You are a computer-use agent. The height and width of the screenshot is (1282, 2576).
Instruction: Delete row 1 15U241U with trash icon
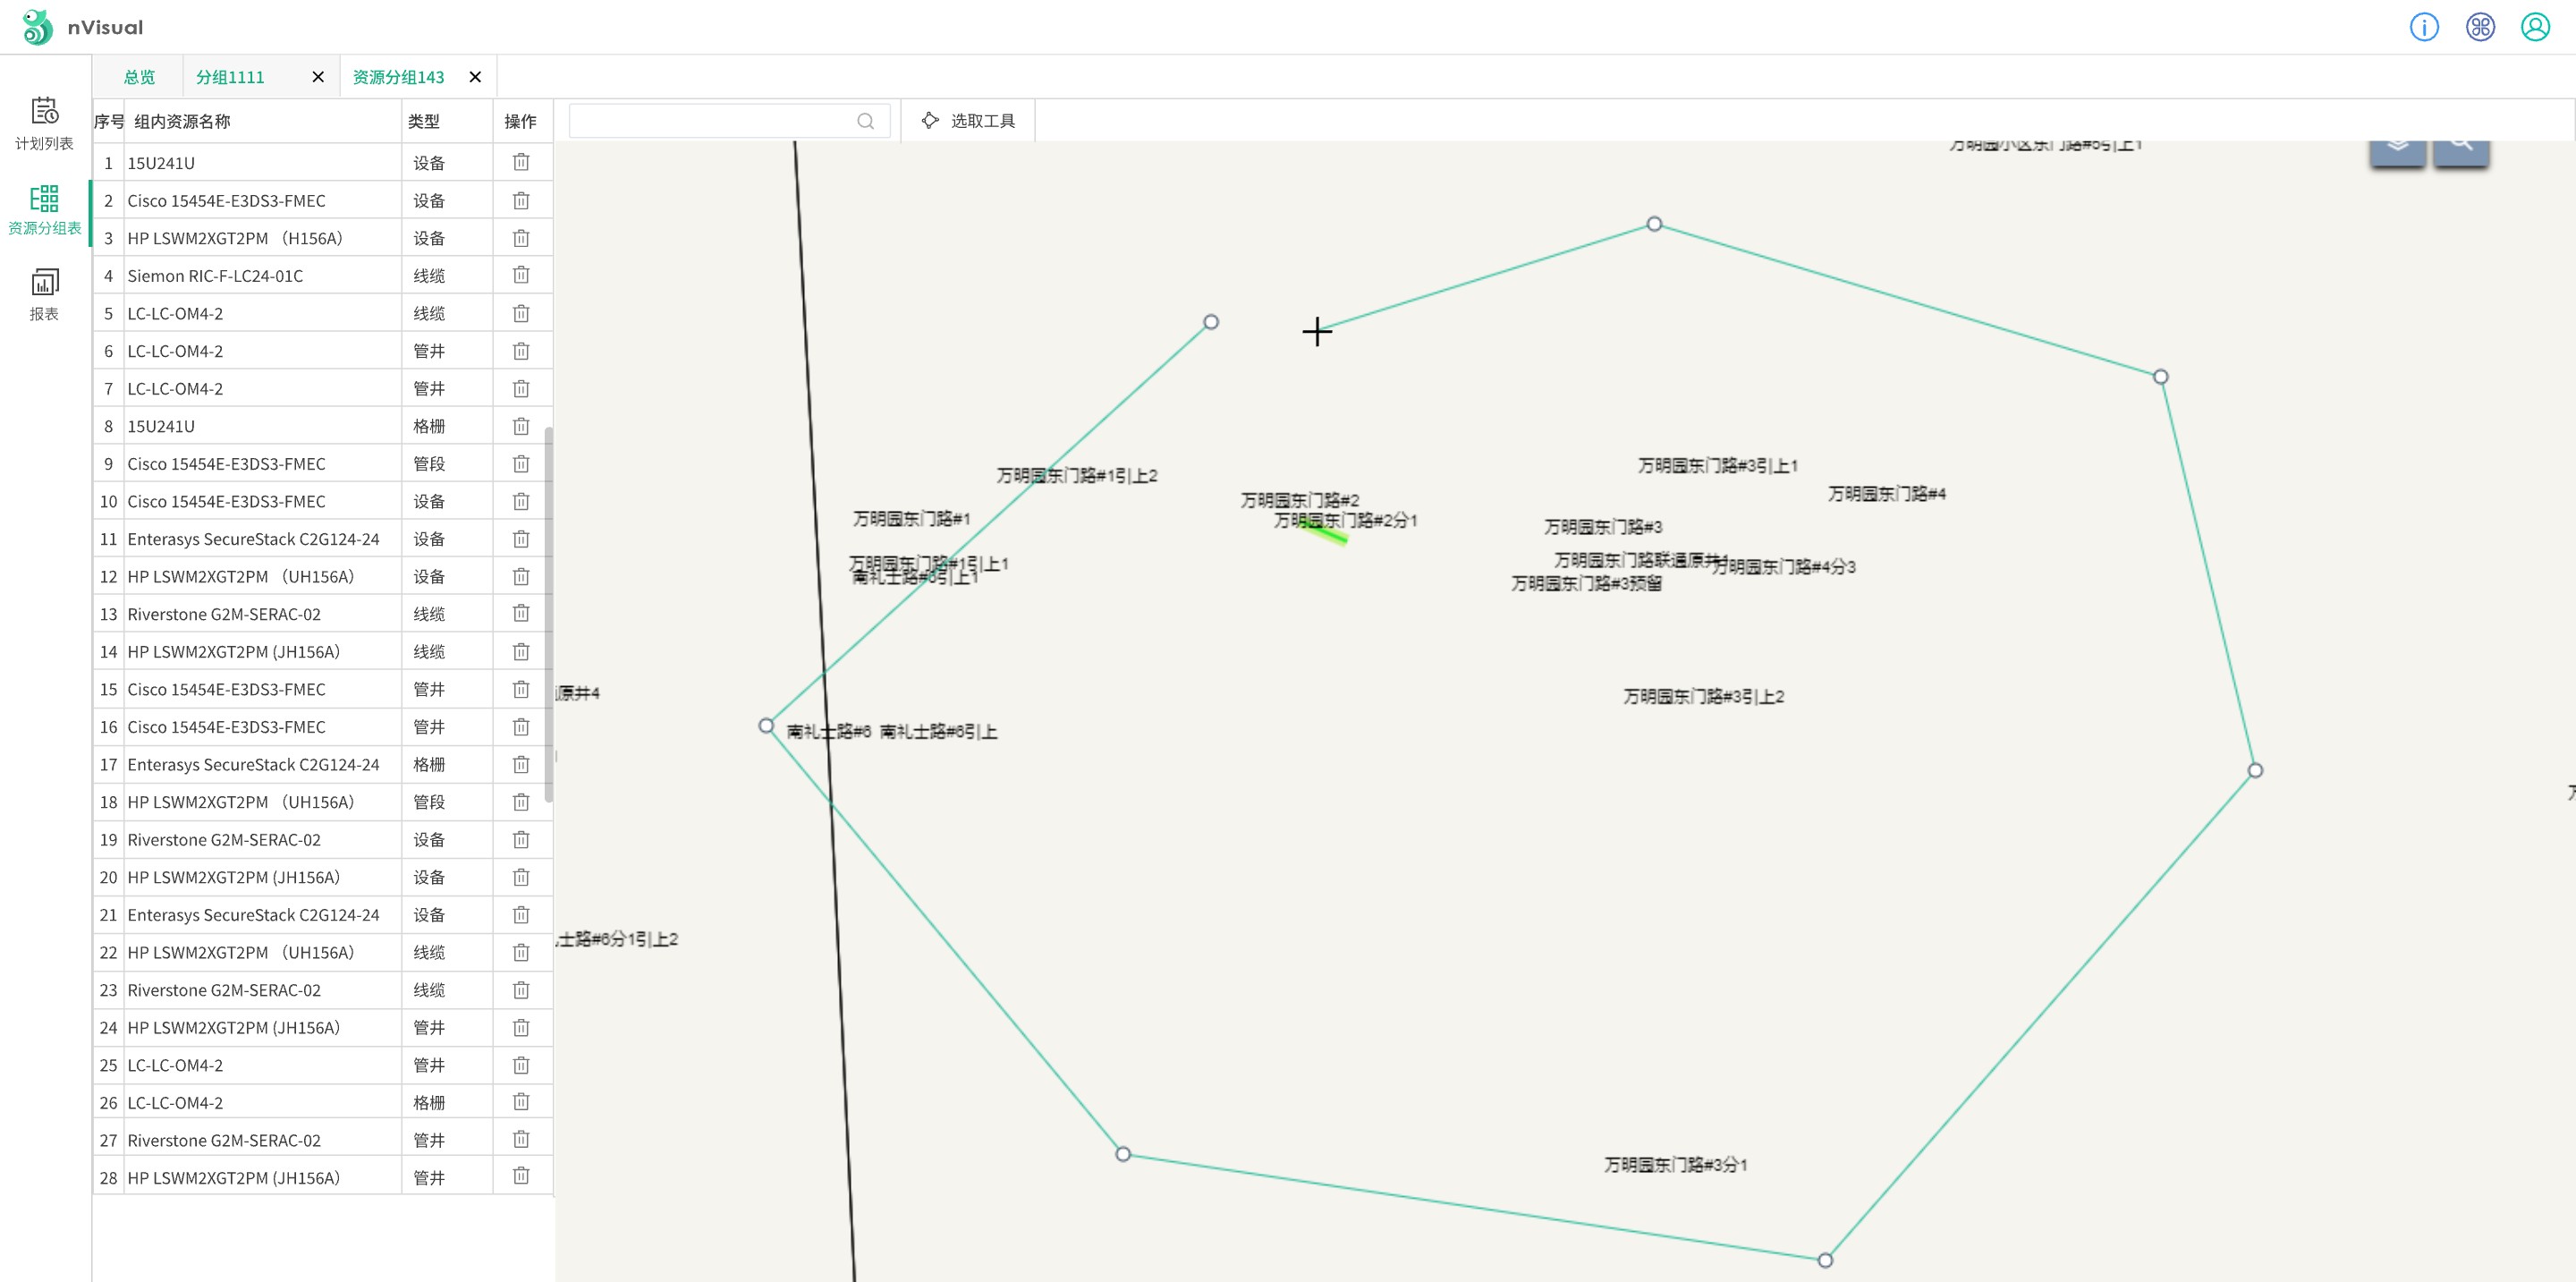point(521,162)
